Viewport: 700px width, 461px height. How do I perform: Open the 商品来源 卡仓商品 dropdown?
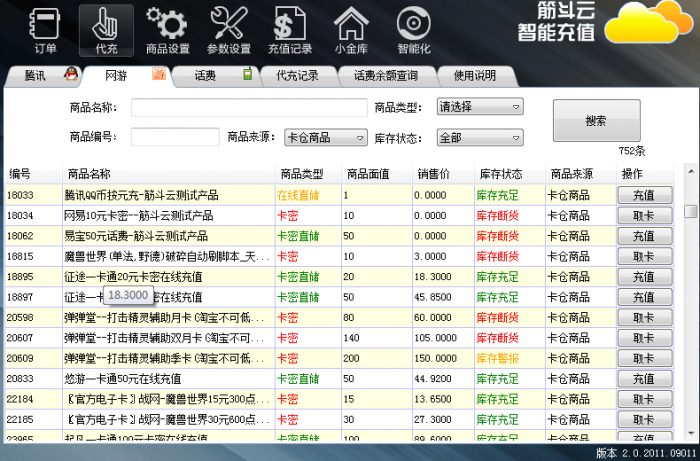326,137
